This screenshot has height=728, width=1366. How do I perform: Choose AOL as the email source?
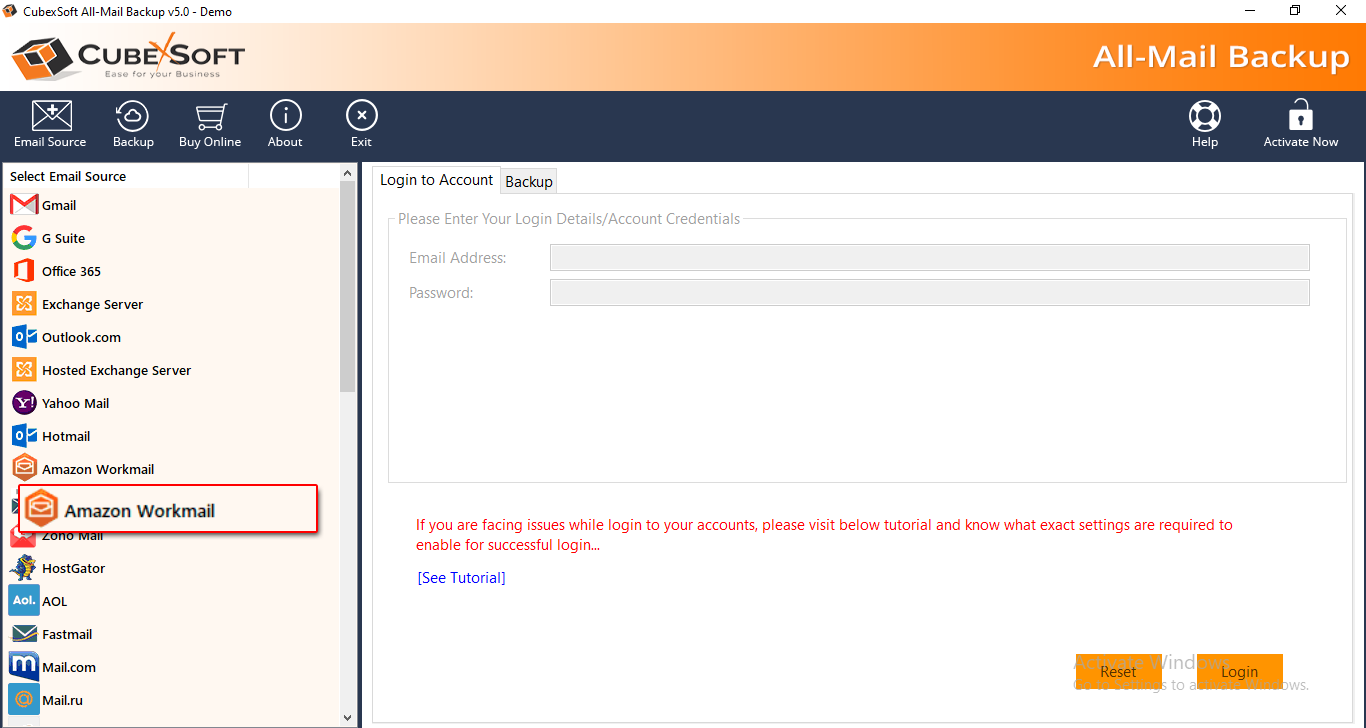click(x=54, y=601)
